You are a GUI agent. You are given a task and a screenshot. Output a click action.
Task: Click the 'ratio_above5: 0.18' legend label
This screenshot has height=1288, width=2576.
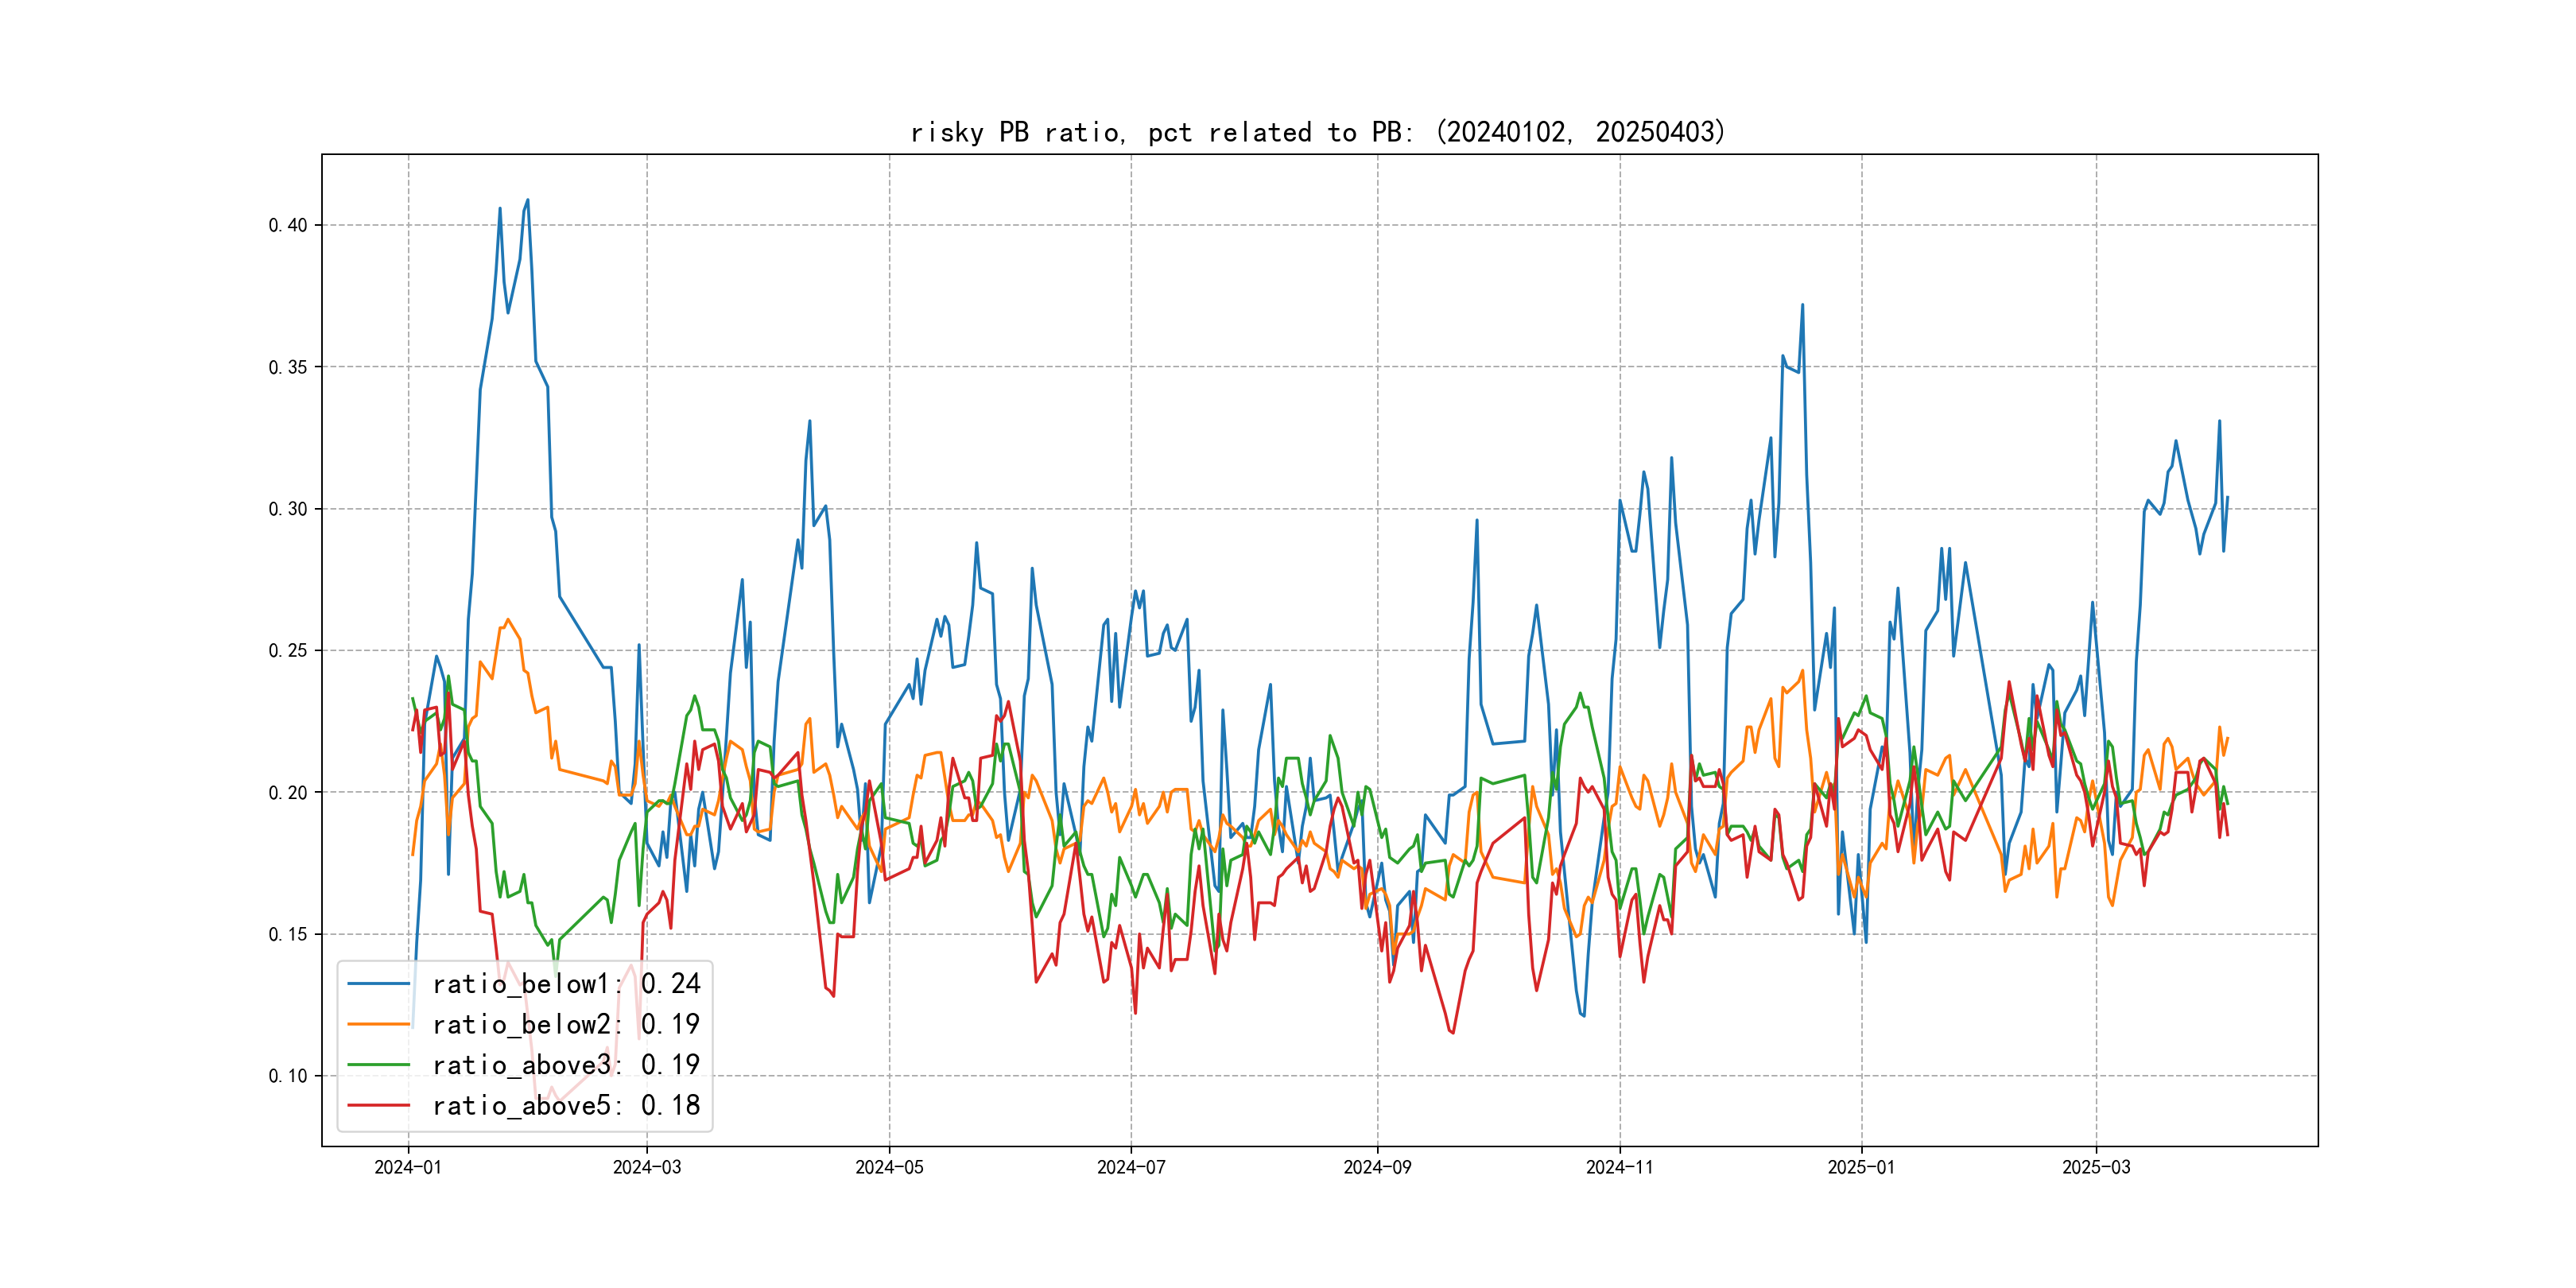[566, 1105]
